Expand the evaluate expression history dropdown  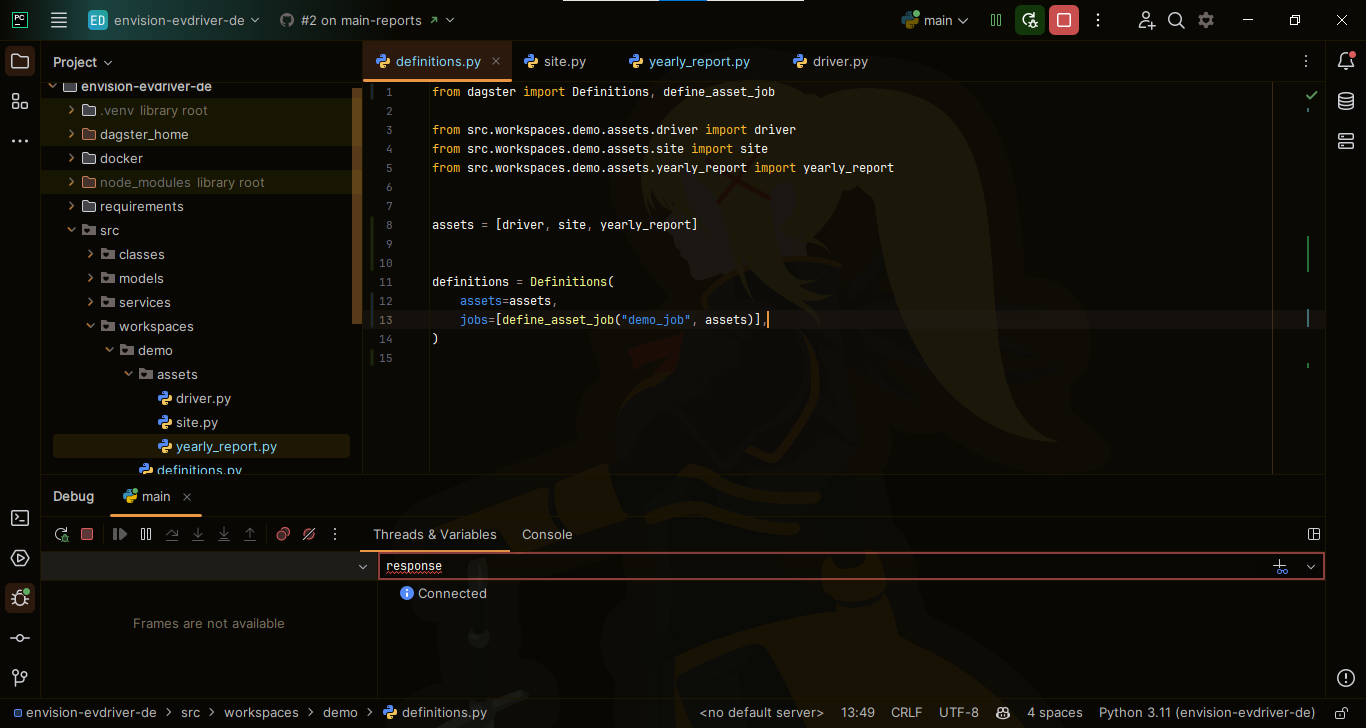[1311, 566]
